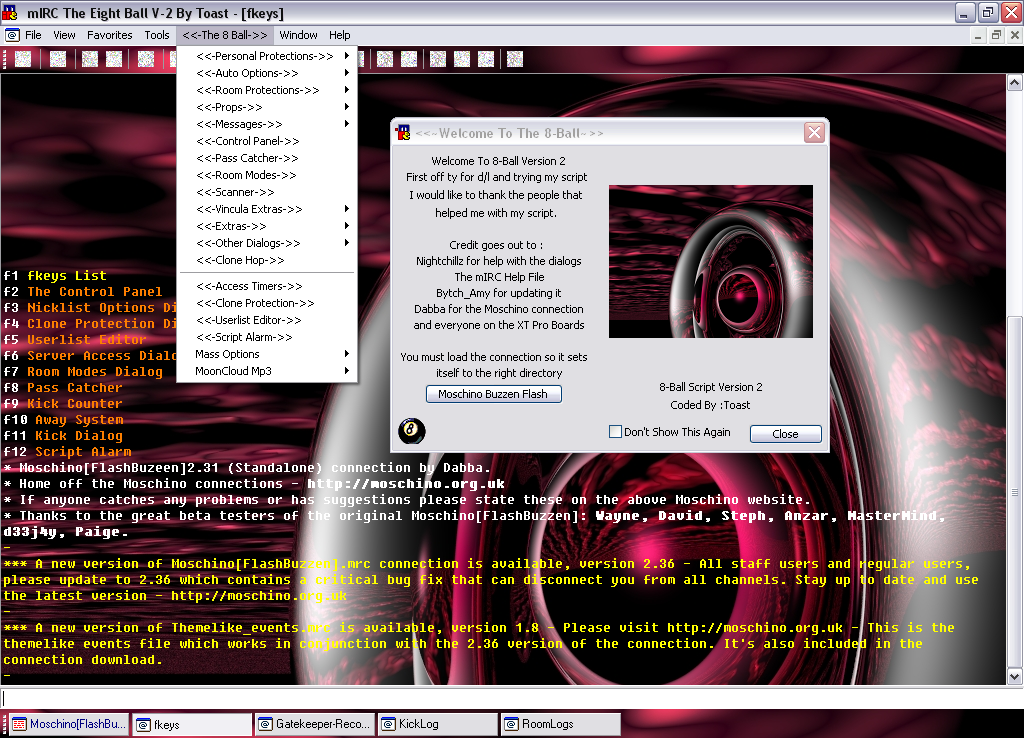The width and height of the screenshot is (1024, 738).
Task: Open the Tools menu
Action: [x=157, y=35]
